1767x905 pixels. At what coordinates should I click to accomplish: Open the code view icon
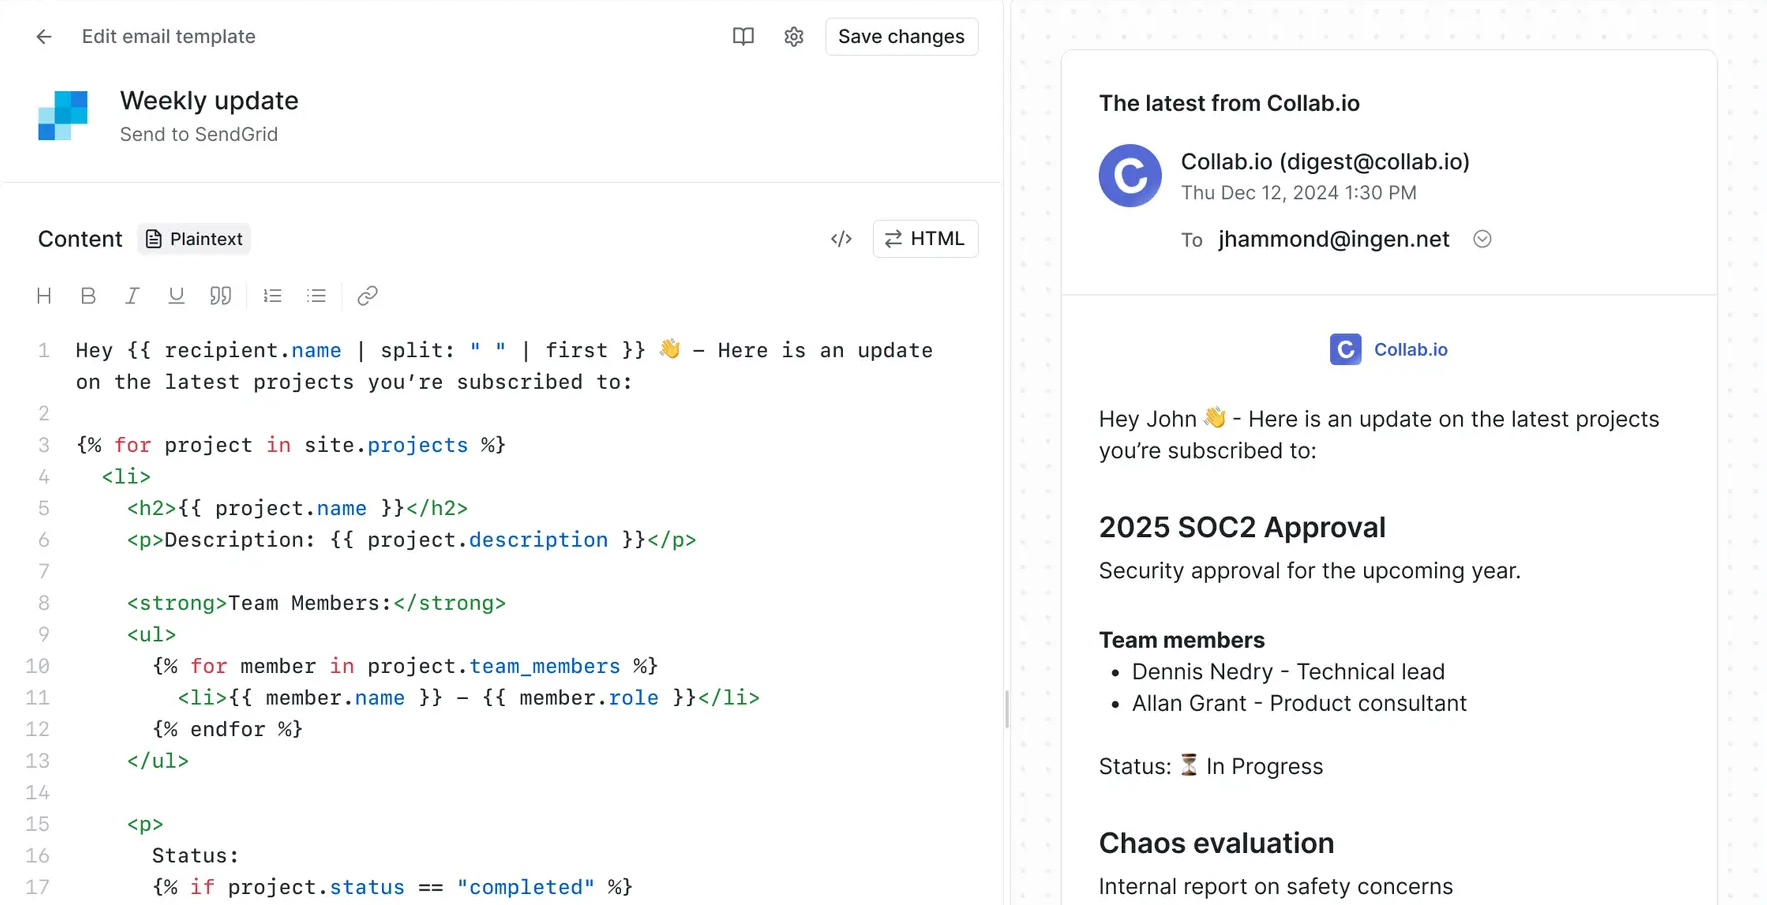(x=841, y=238)
